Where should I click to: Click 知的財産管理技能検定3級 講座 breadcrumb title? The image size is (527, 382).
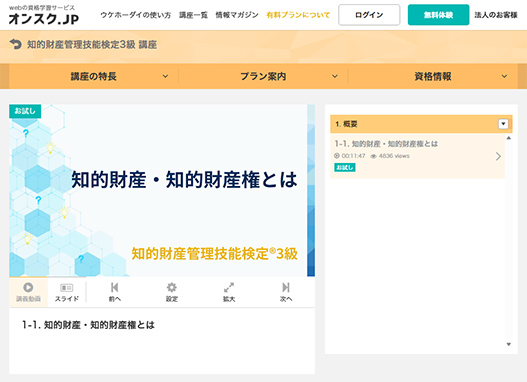coord(92,44)
